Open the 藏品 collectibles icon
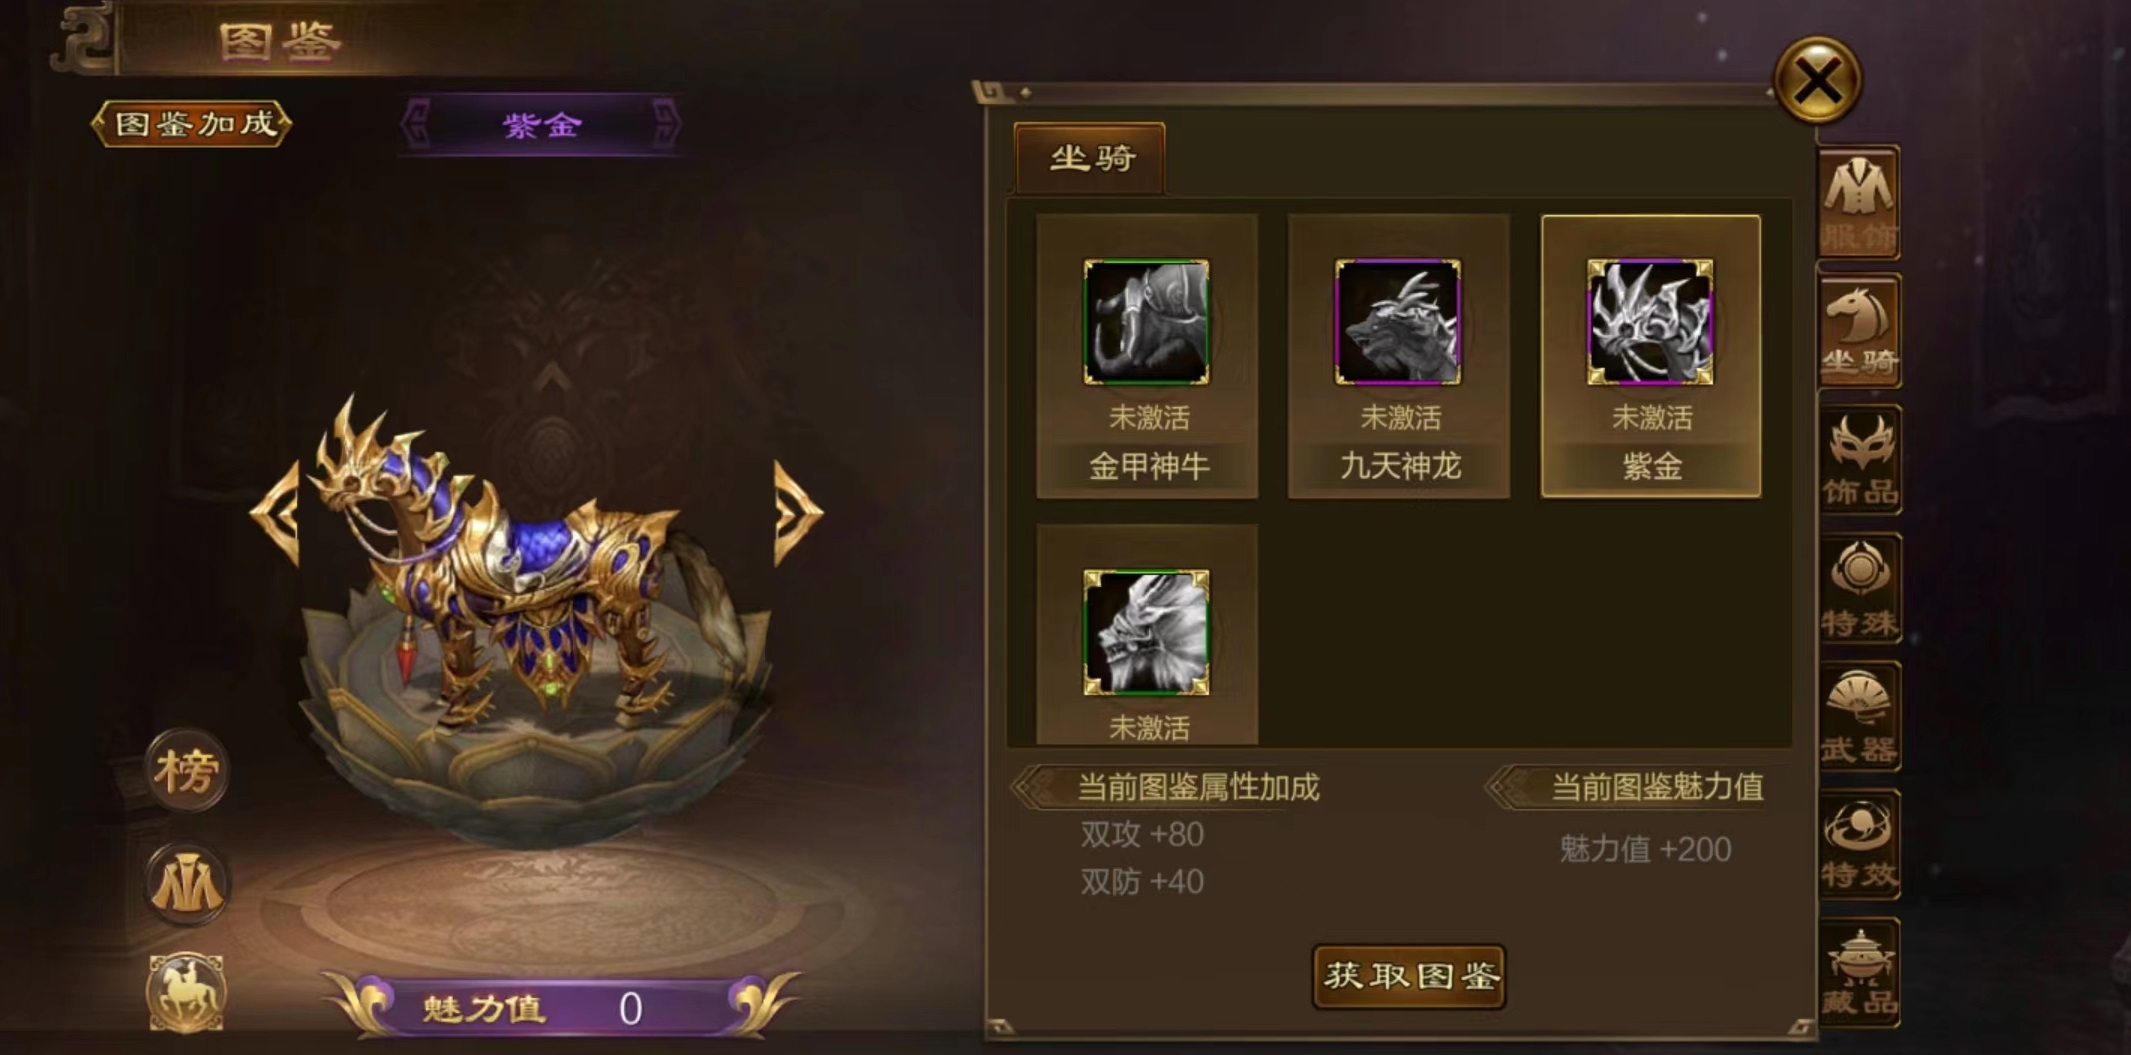The image size is (2131, 1055). (x=1859, y=972)
